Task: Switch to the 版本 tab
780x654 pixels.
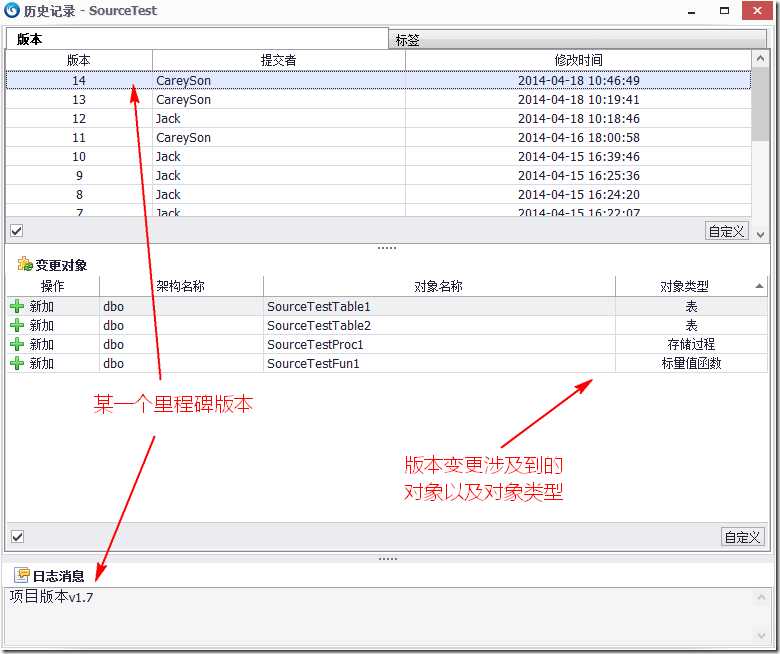Action: [196, 39]
